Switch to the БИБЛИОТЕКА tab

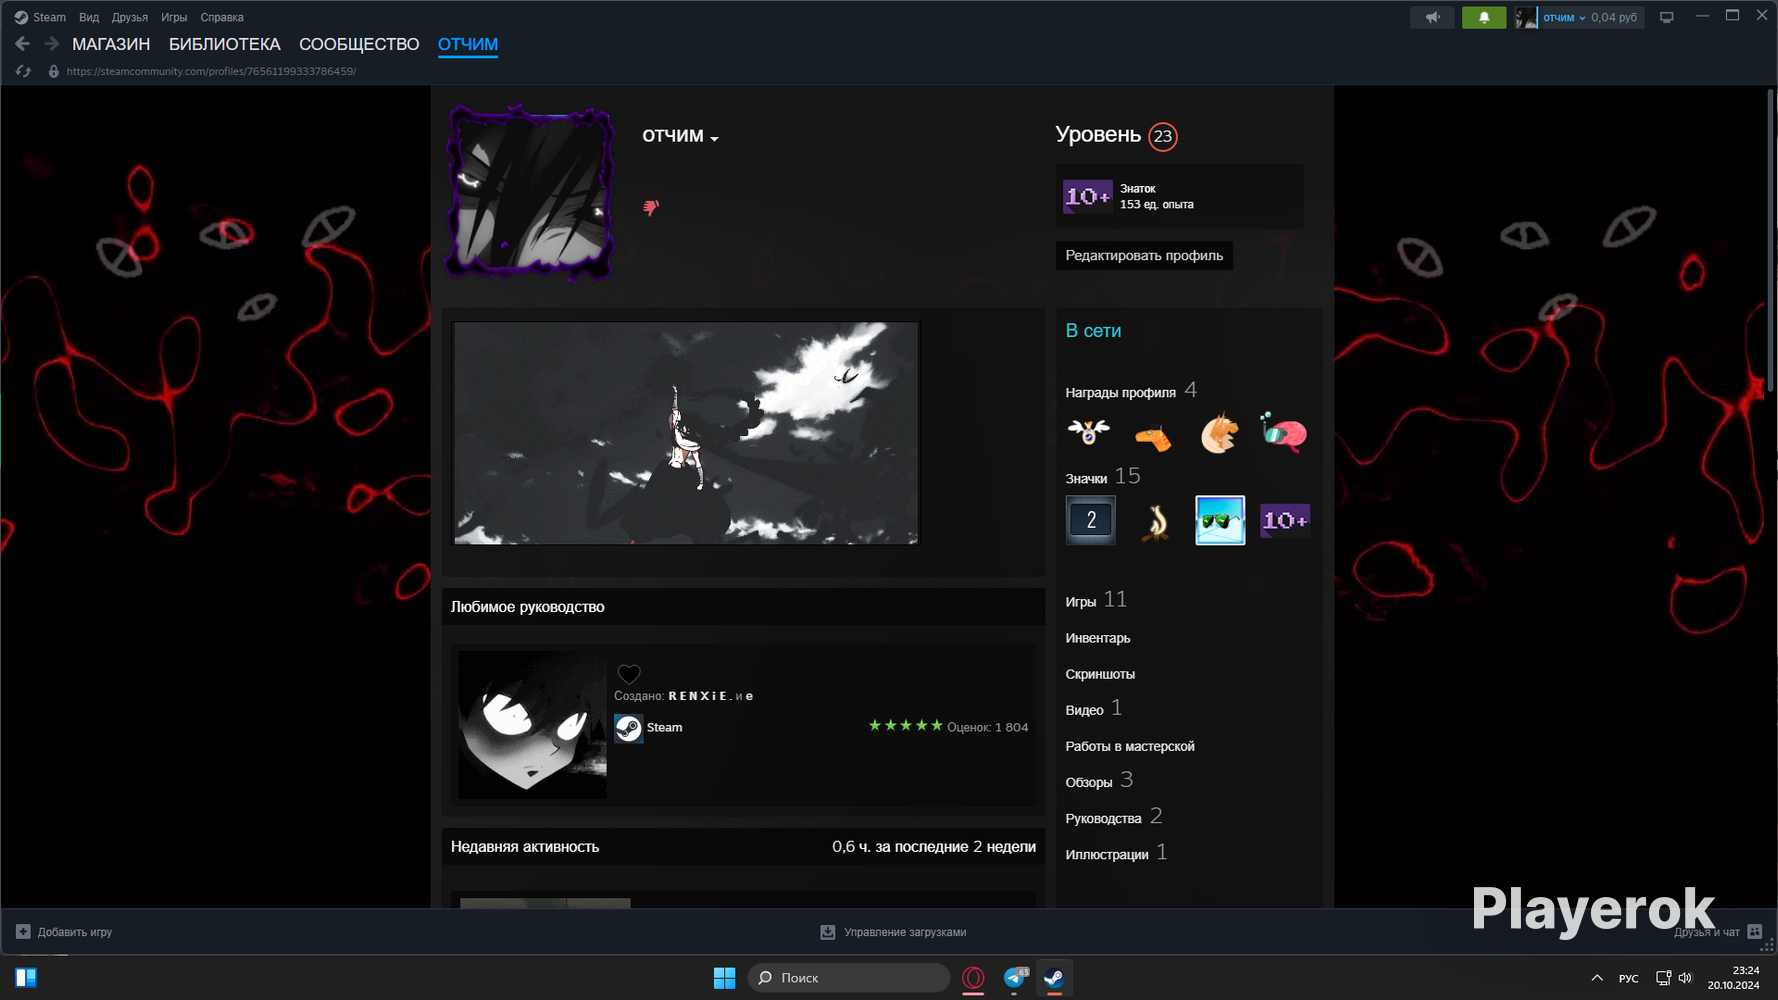225,44
